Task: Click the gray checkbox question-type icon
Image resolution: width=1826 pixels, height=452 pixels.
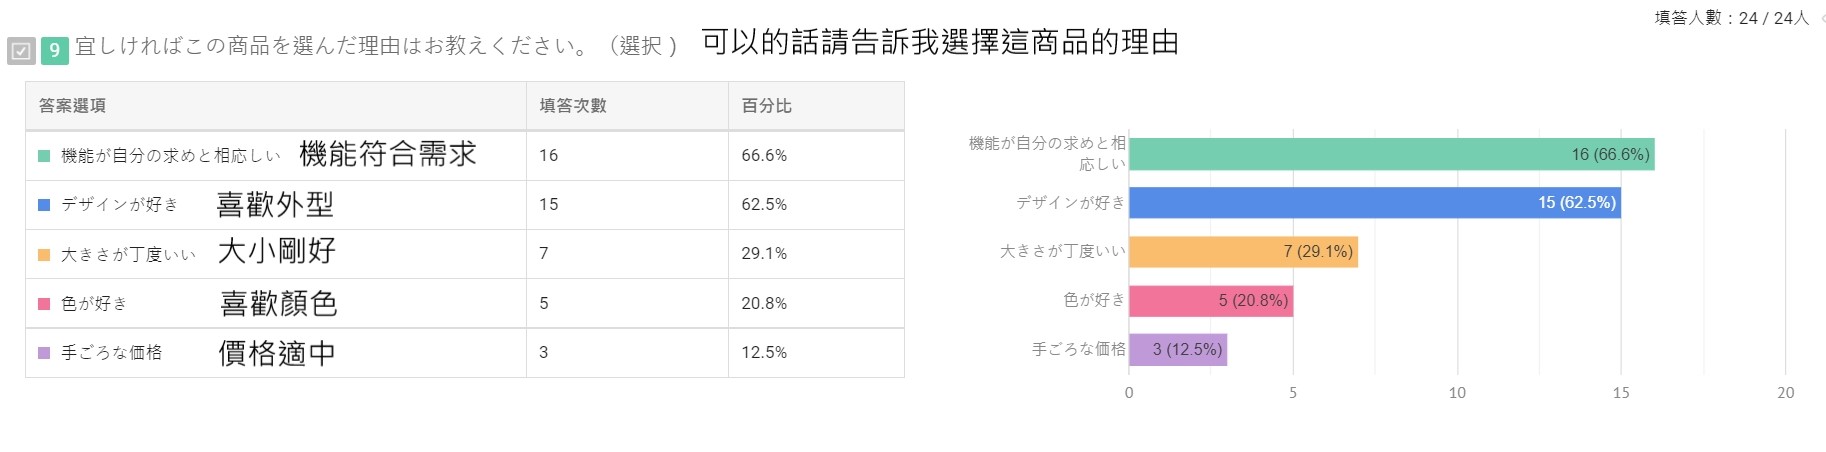Action: pos(21,50)
